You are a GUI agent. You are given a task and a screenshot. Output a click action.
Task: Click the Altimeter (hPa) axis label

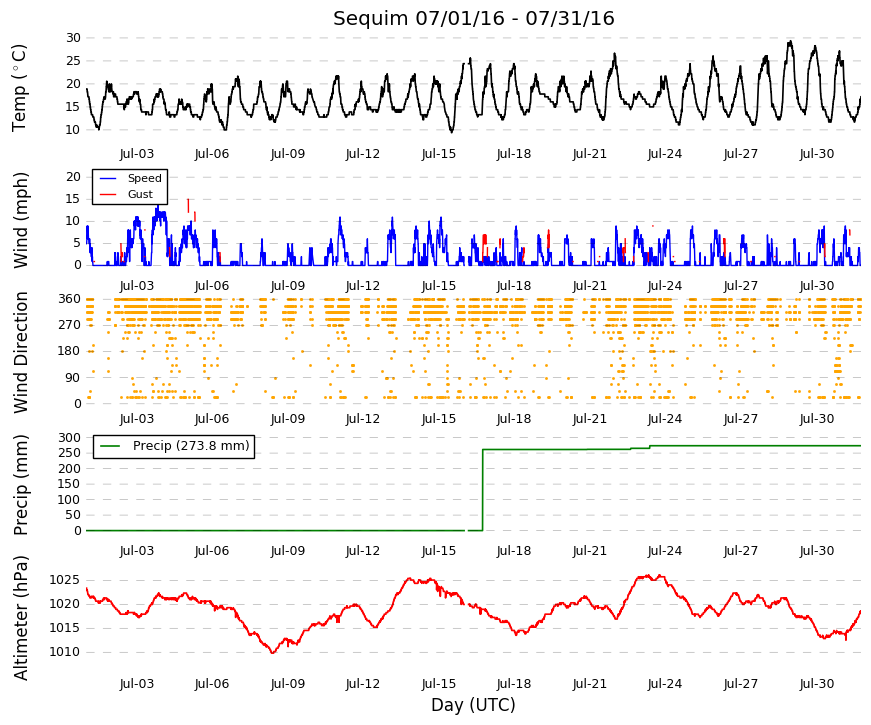pyautogui.click(x=20, y=617)
